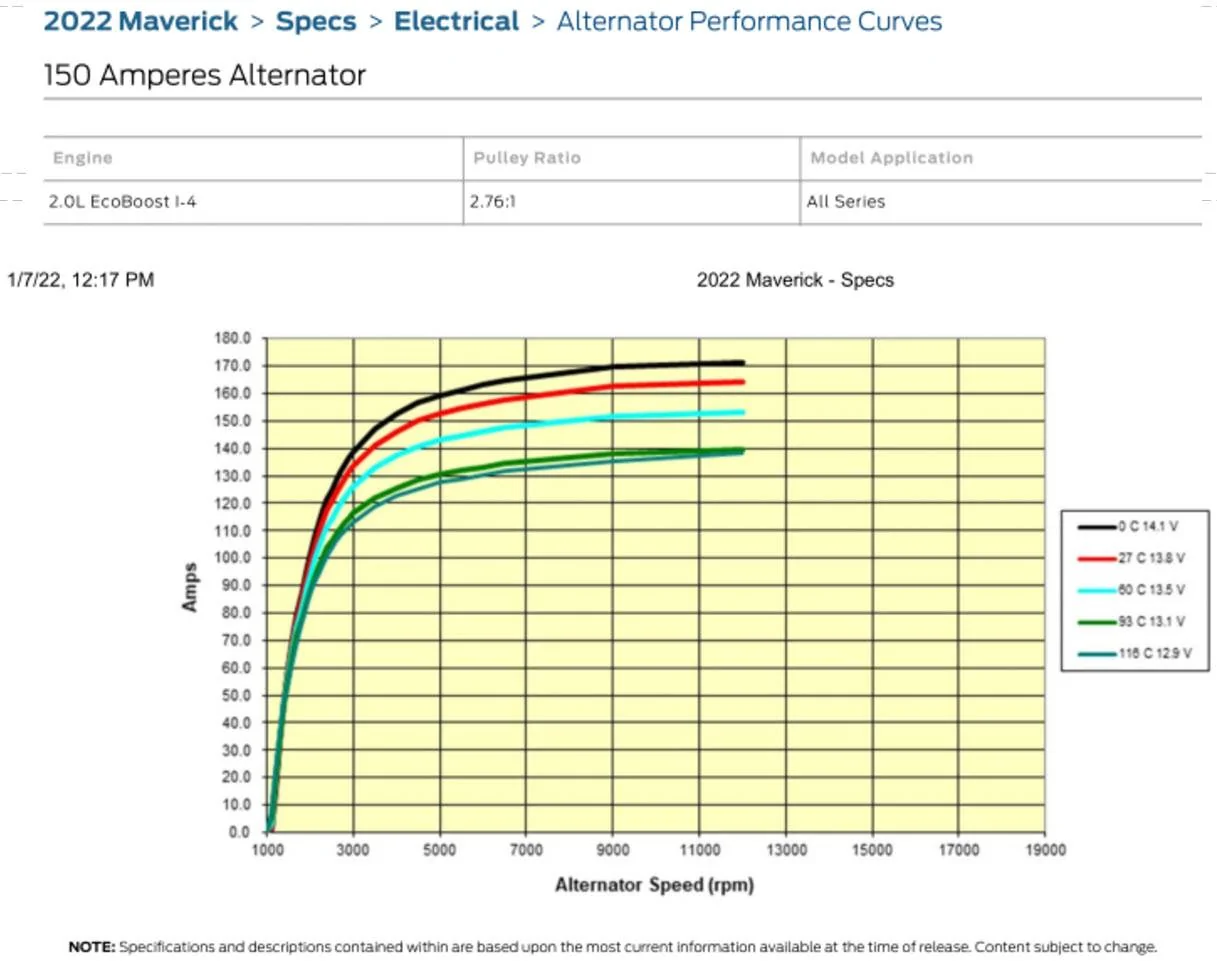Click the '9000' x-axis tick label
This screenshot has height=961, width=1217.
click(x=612, y=851)
